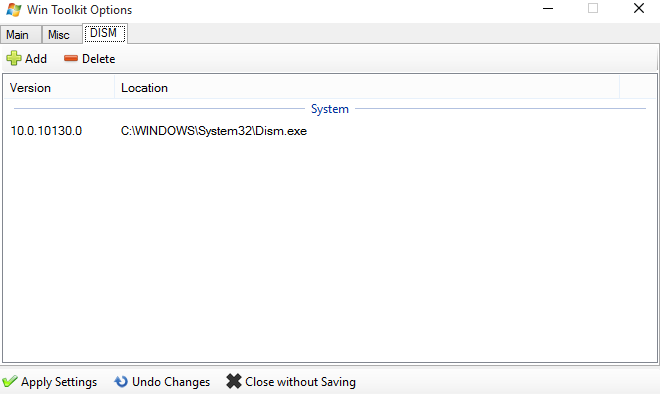Viewport: 660px width, 394px height.
Task: Click the red minus Delete icon
Action: [x=71, y=58]
